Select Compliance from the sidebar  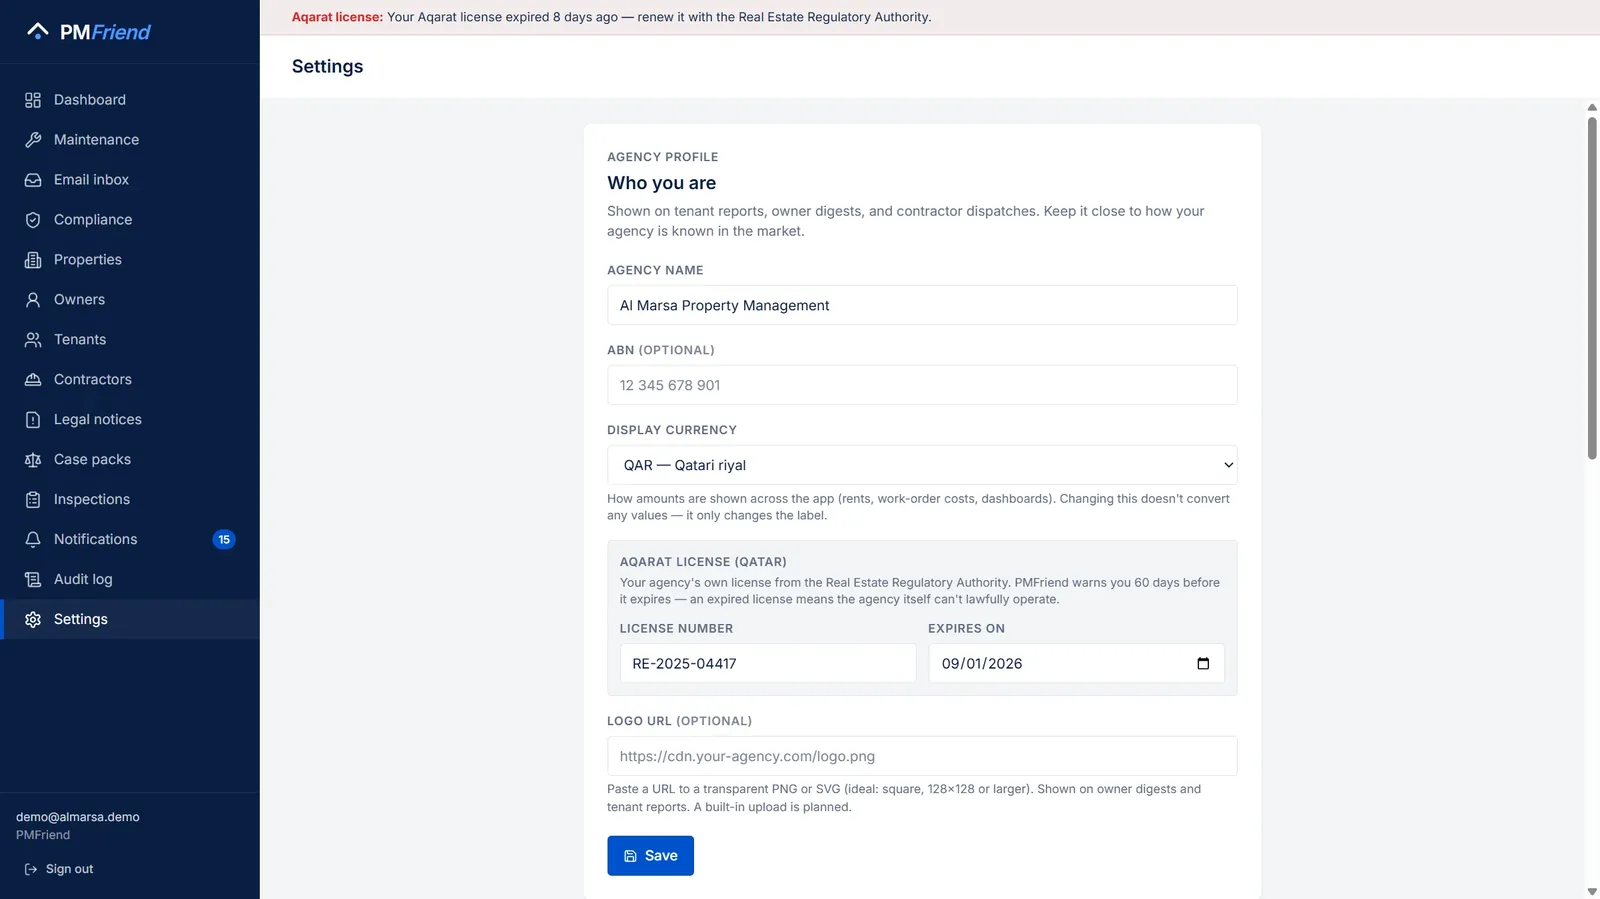[130, 220]
